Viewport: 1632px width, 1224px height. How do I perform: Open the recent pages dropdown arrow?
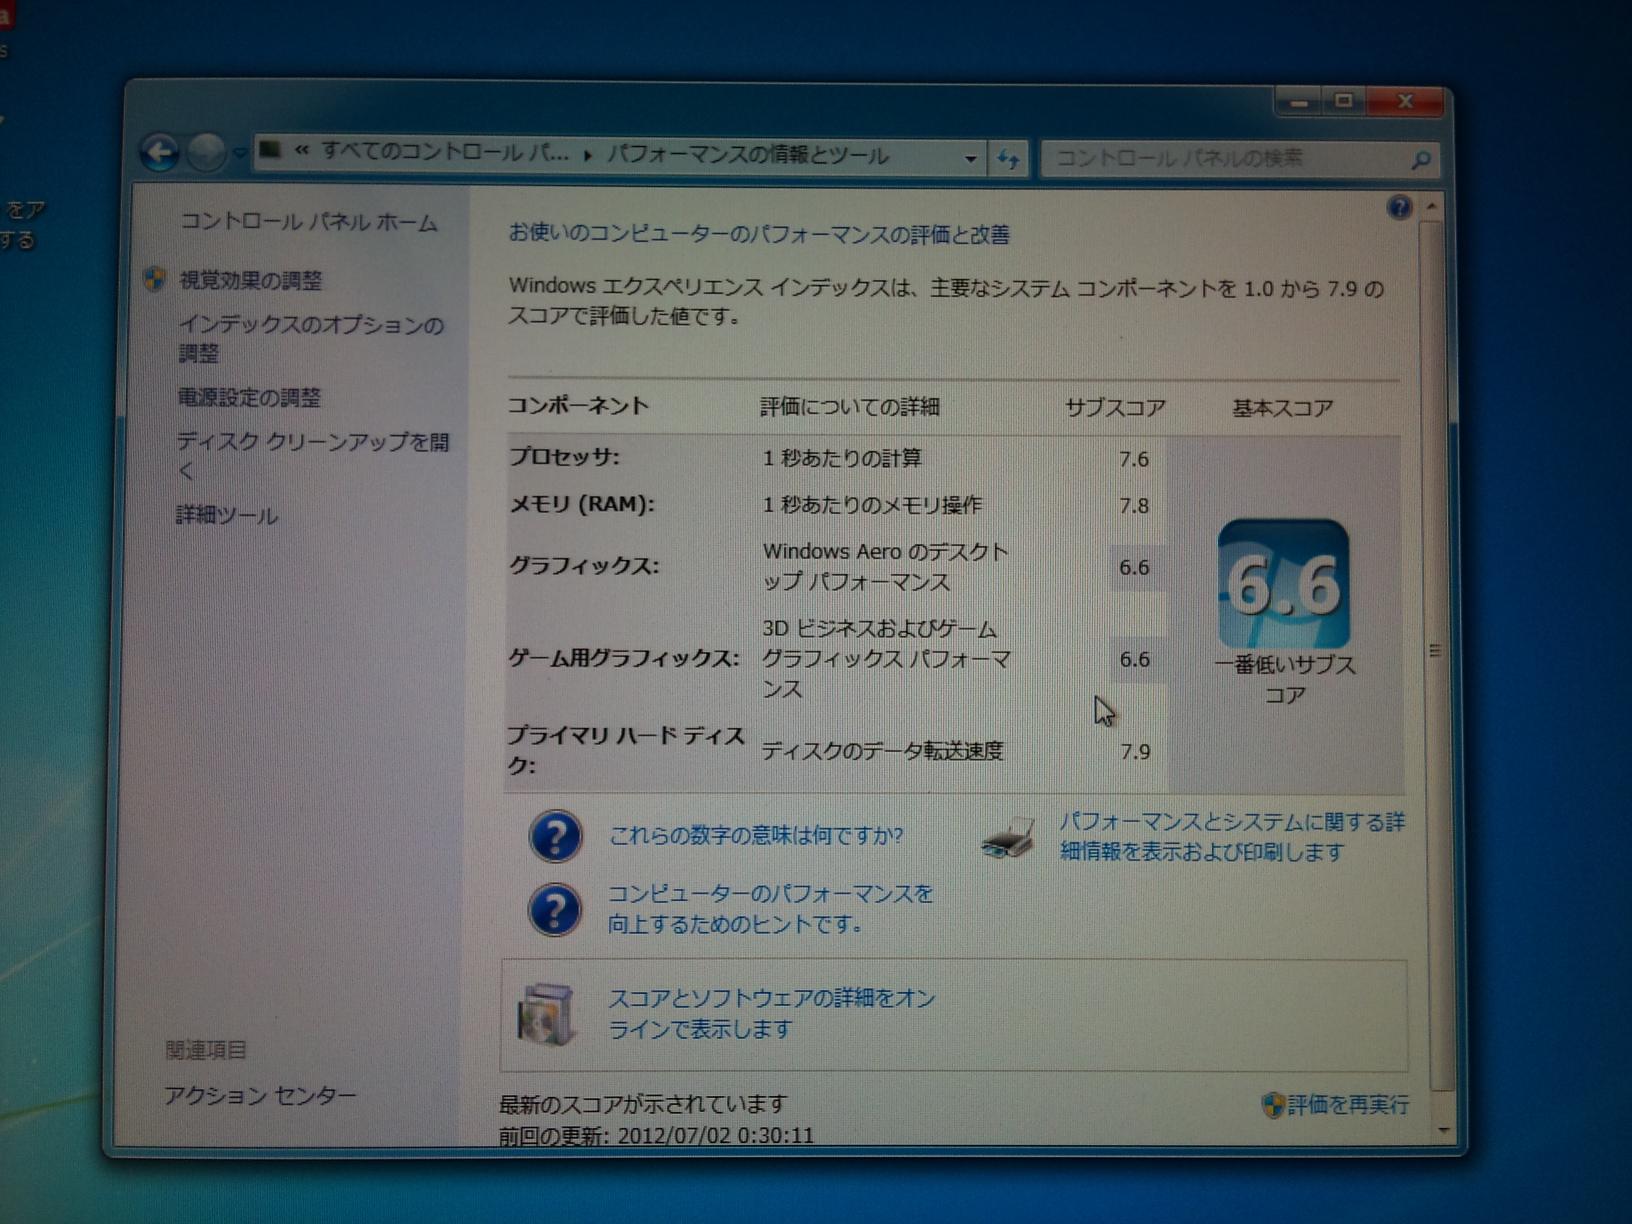239,154
